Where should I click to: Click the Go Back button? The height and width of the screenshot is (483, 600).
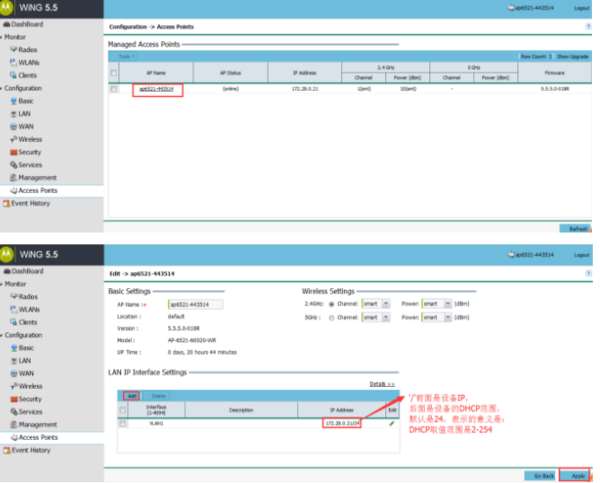(541, 476)
